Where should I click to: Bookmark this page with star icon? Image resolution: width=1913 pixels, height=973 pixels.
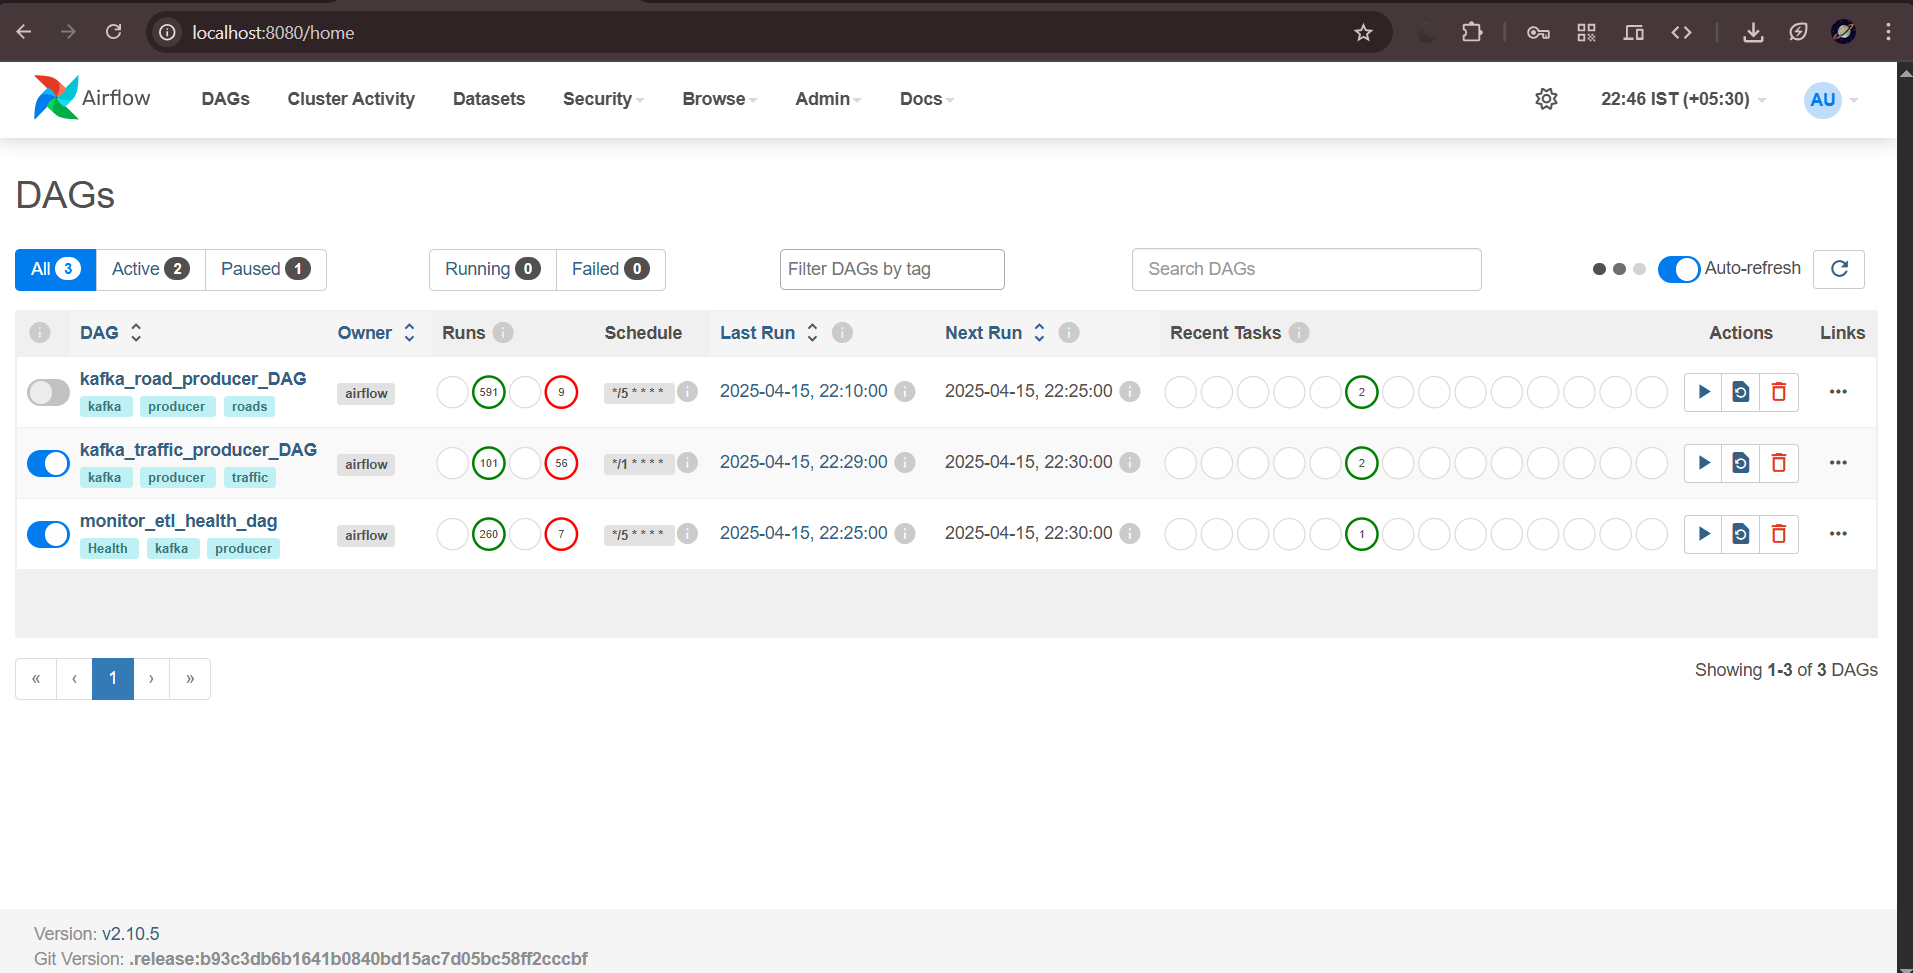[1363, 33]
